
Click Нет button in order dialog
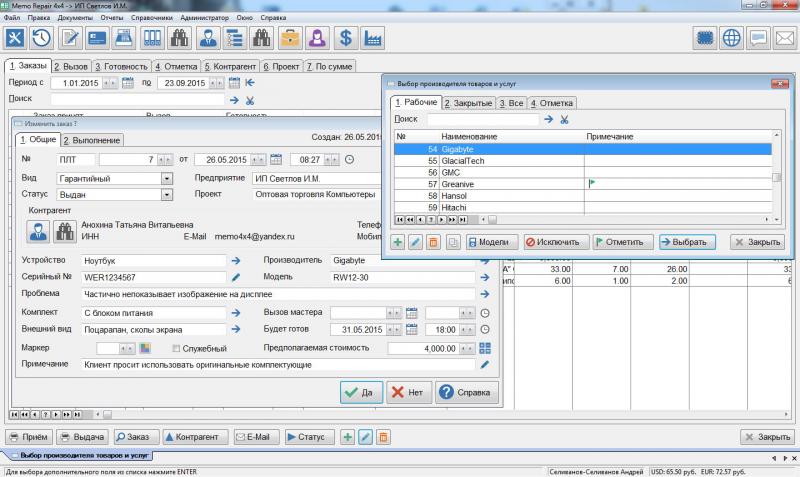click(x=409, y=392)
